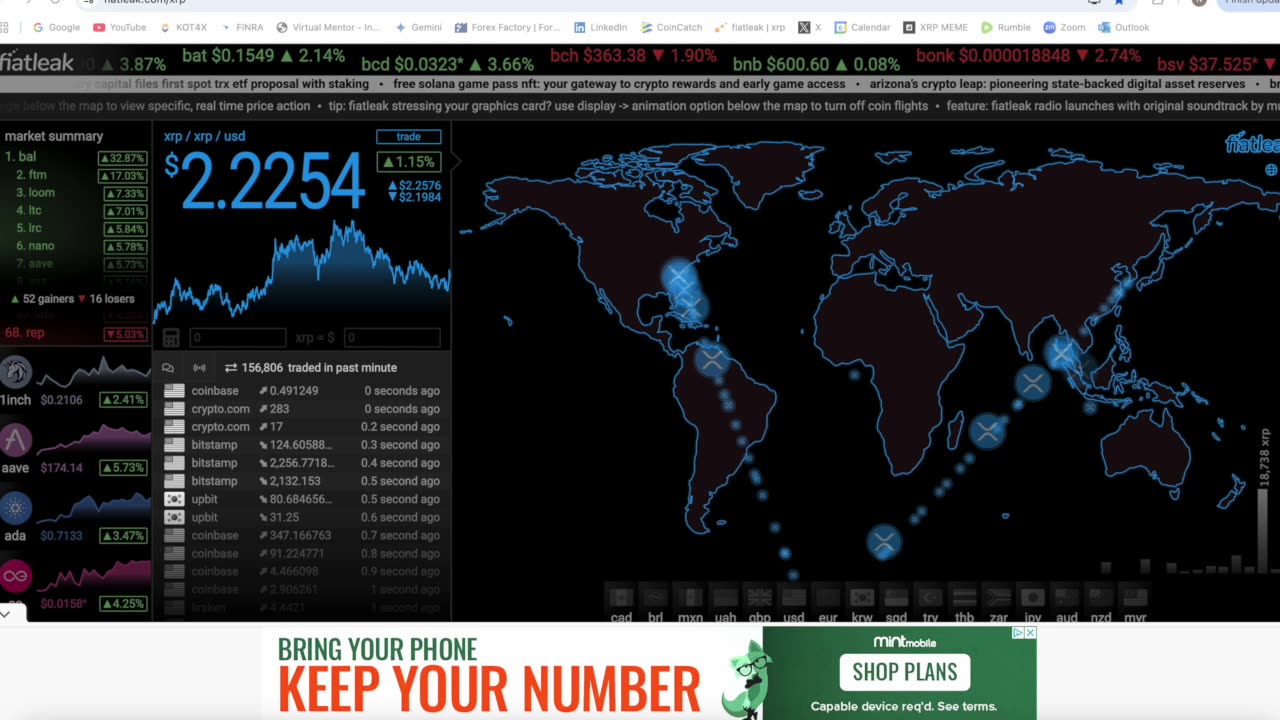Image resolution: width=1280 pixels, height=720 pixels.
Task: Click the bnb ticker price
Action: 817,64
